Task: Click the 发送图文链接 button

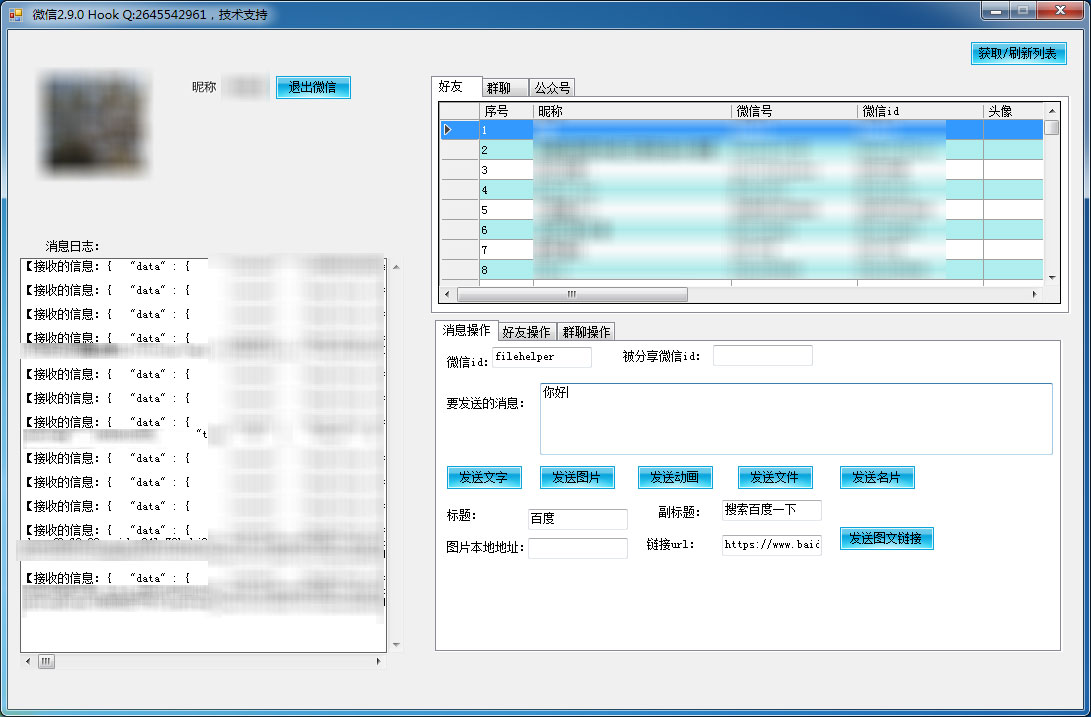Action: click(x=886, y=538)
